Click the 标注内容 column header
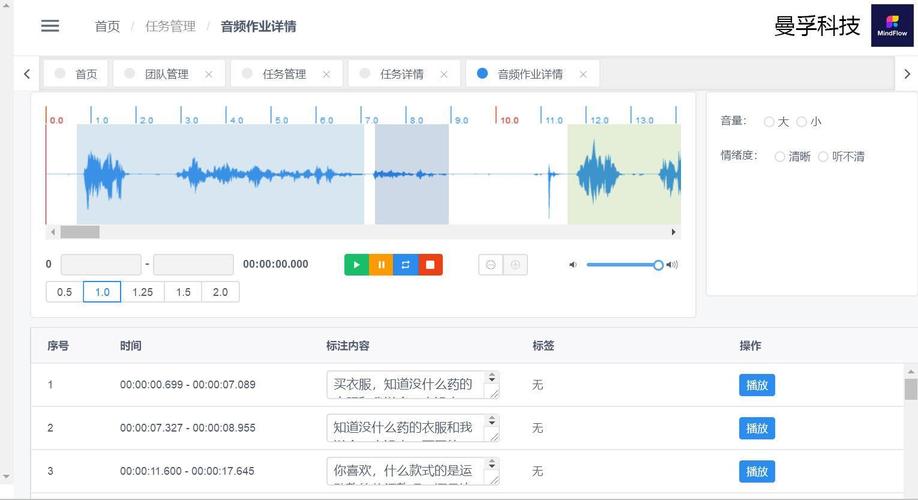This screenshot has width=918, height=500. tap(347, 346)
